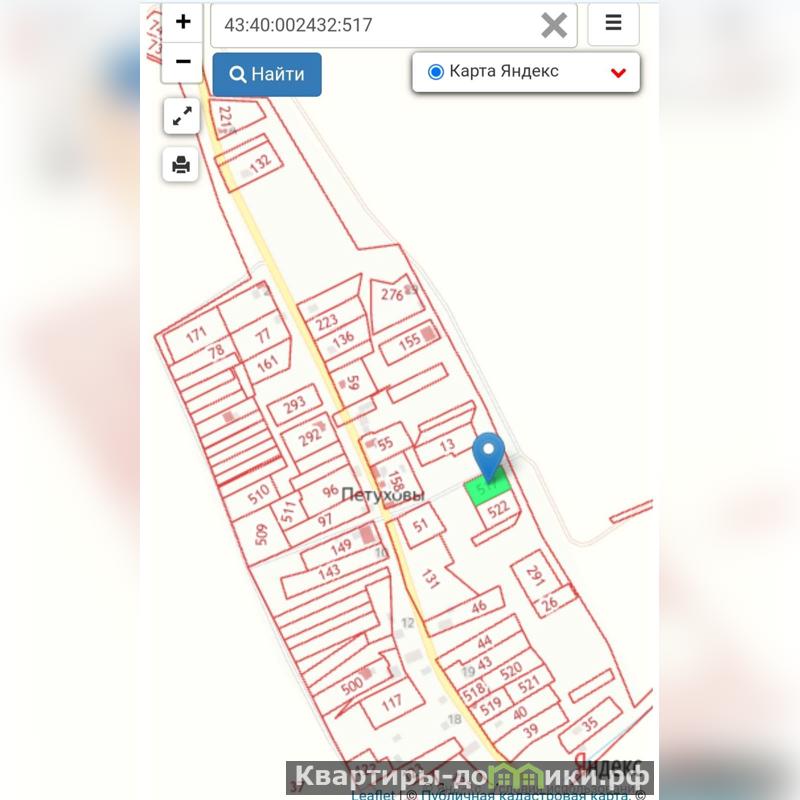Screen dimensions: 800x800
Task: Open the hamburger menu
Action: pos(613,23)
